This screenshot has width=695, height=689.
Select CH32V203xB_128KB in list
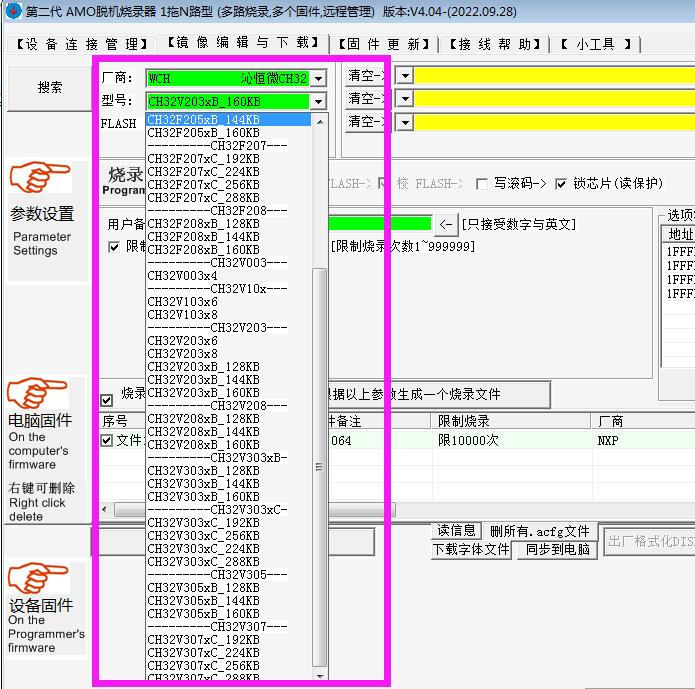229,367
